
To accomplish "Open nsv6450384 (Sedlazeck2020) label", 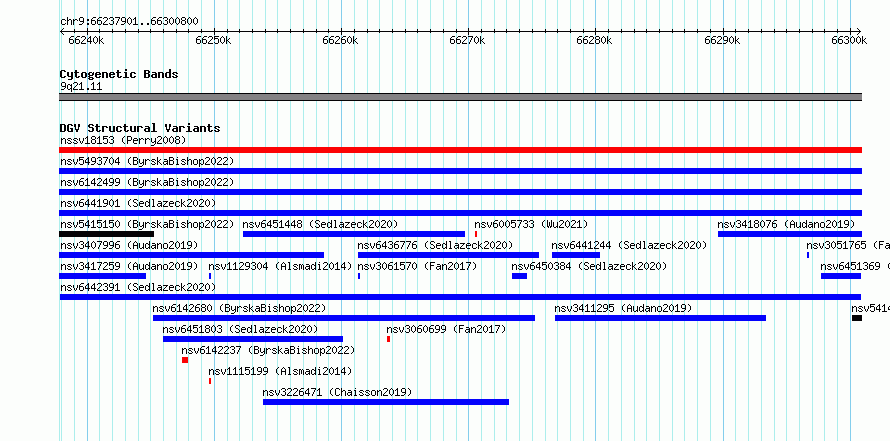I will click(589, 266).
